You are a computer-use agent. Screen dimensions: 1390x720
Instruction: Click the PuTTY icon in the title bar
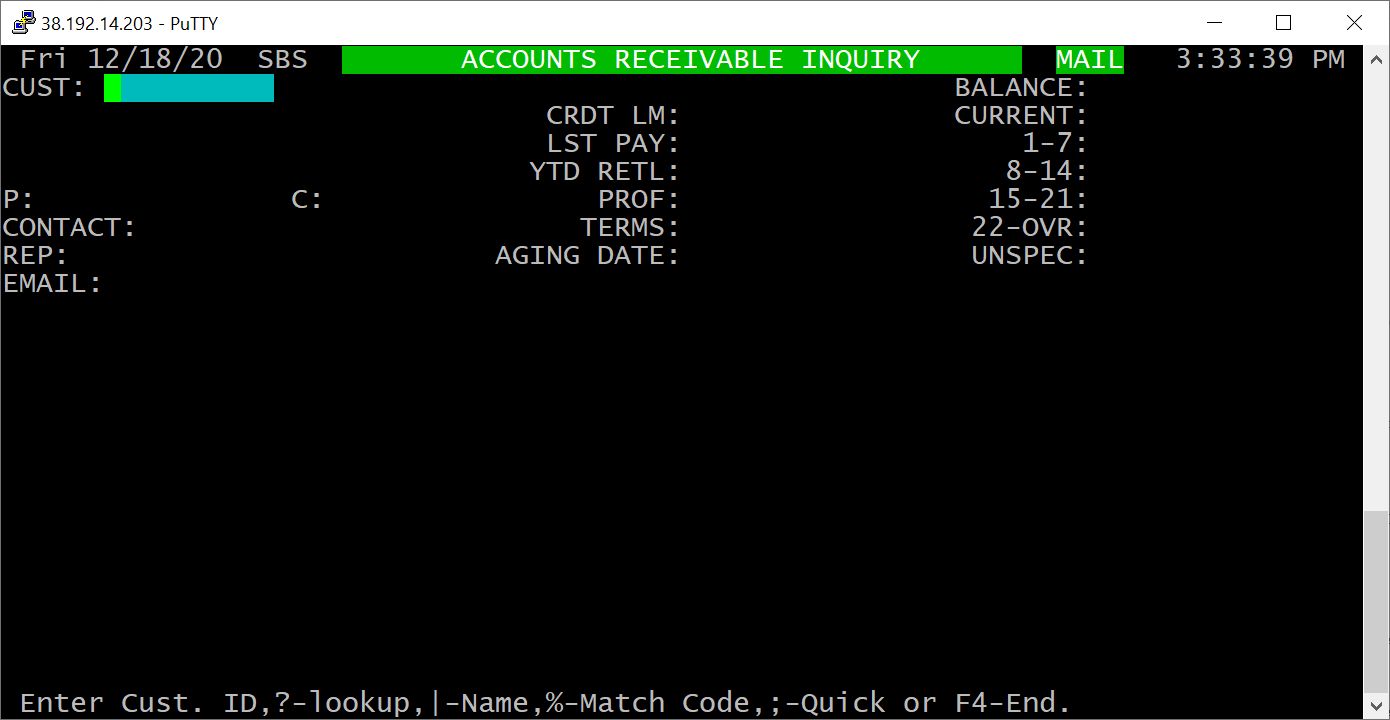(x=22, y=22)
